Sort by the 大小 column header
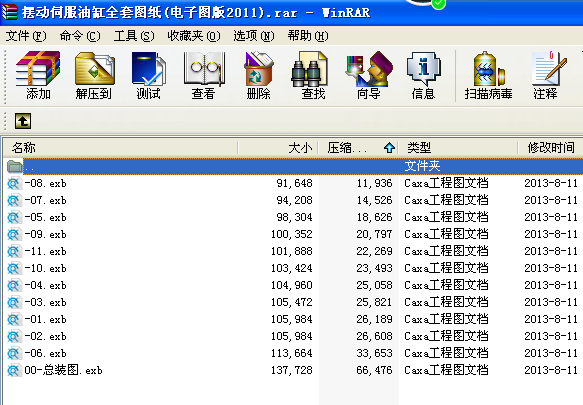Screen dimensions: 583x405 click(x=278, y=148)
